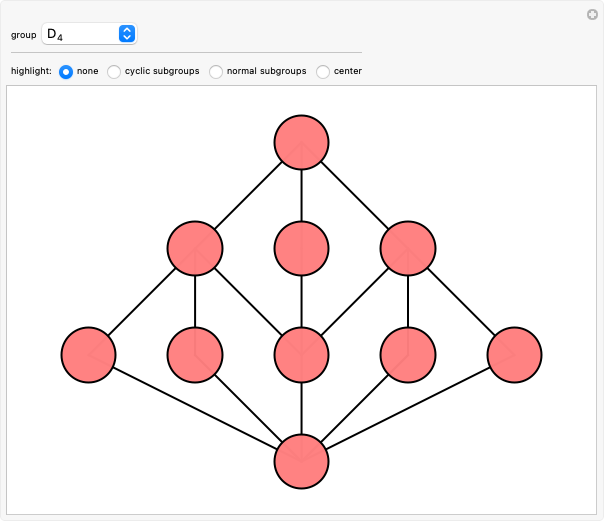This screenshot has height=522, width=604.
Task: Select the right node in second row
Action: click(x=408, y=248)
